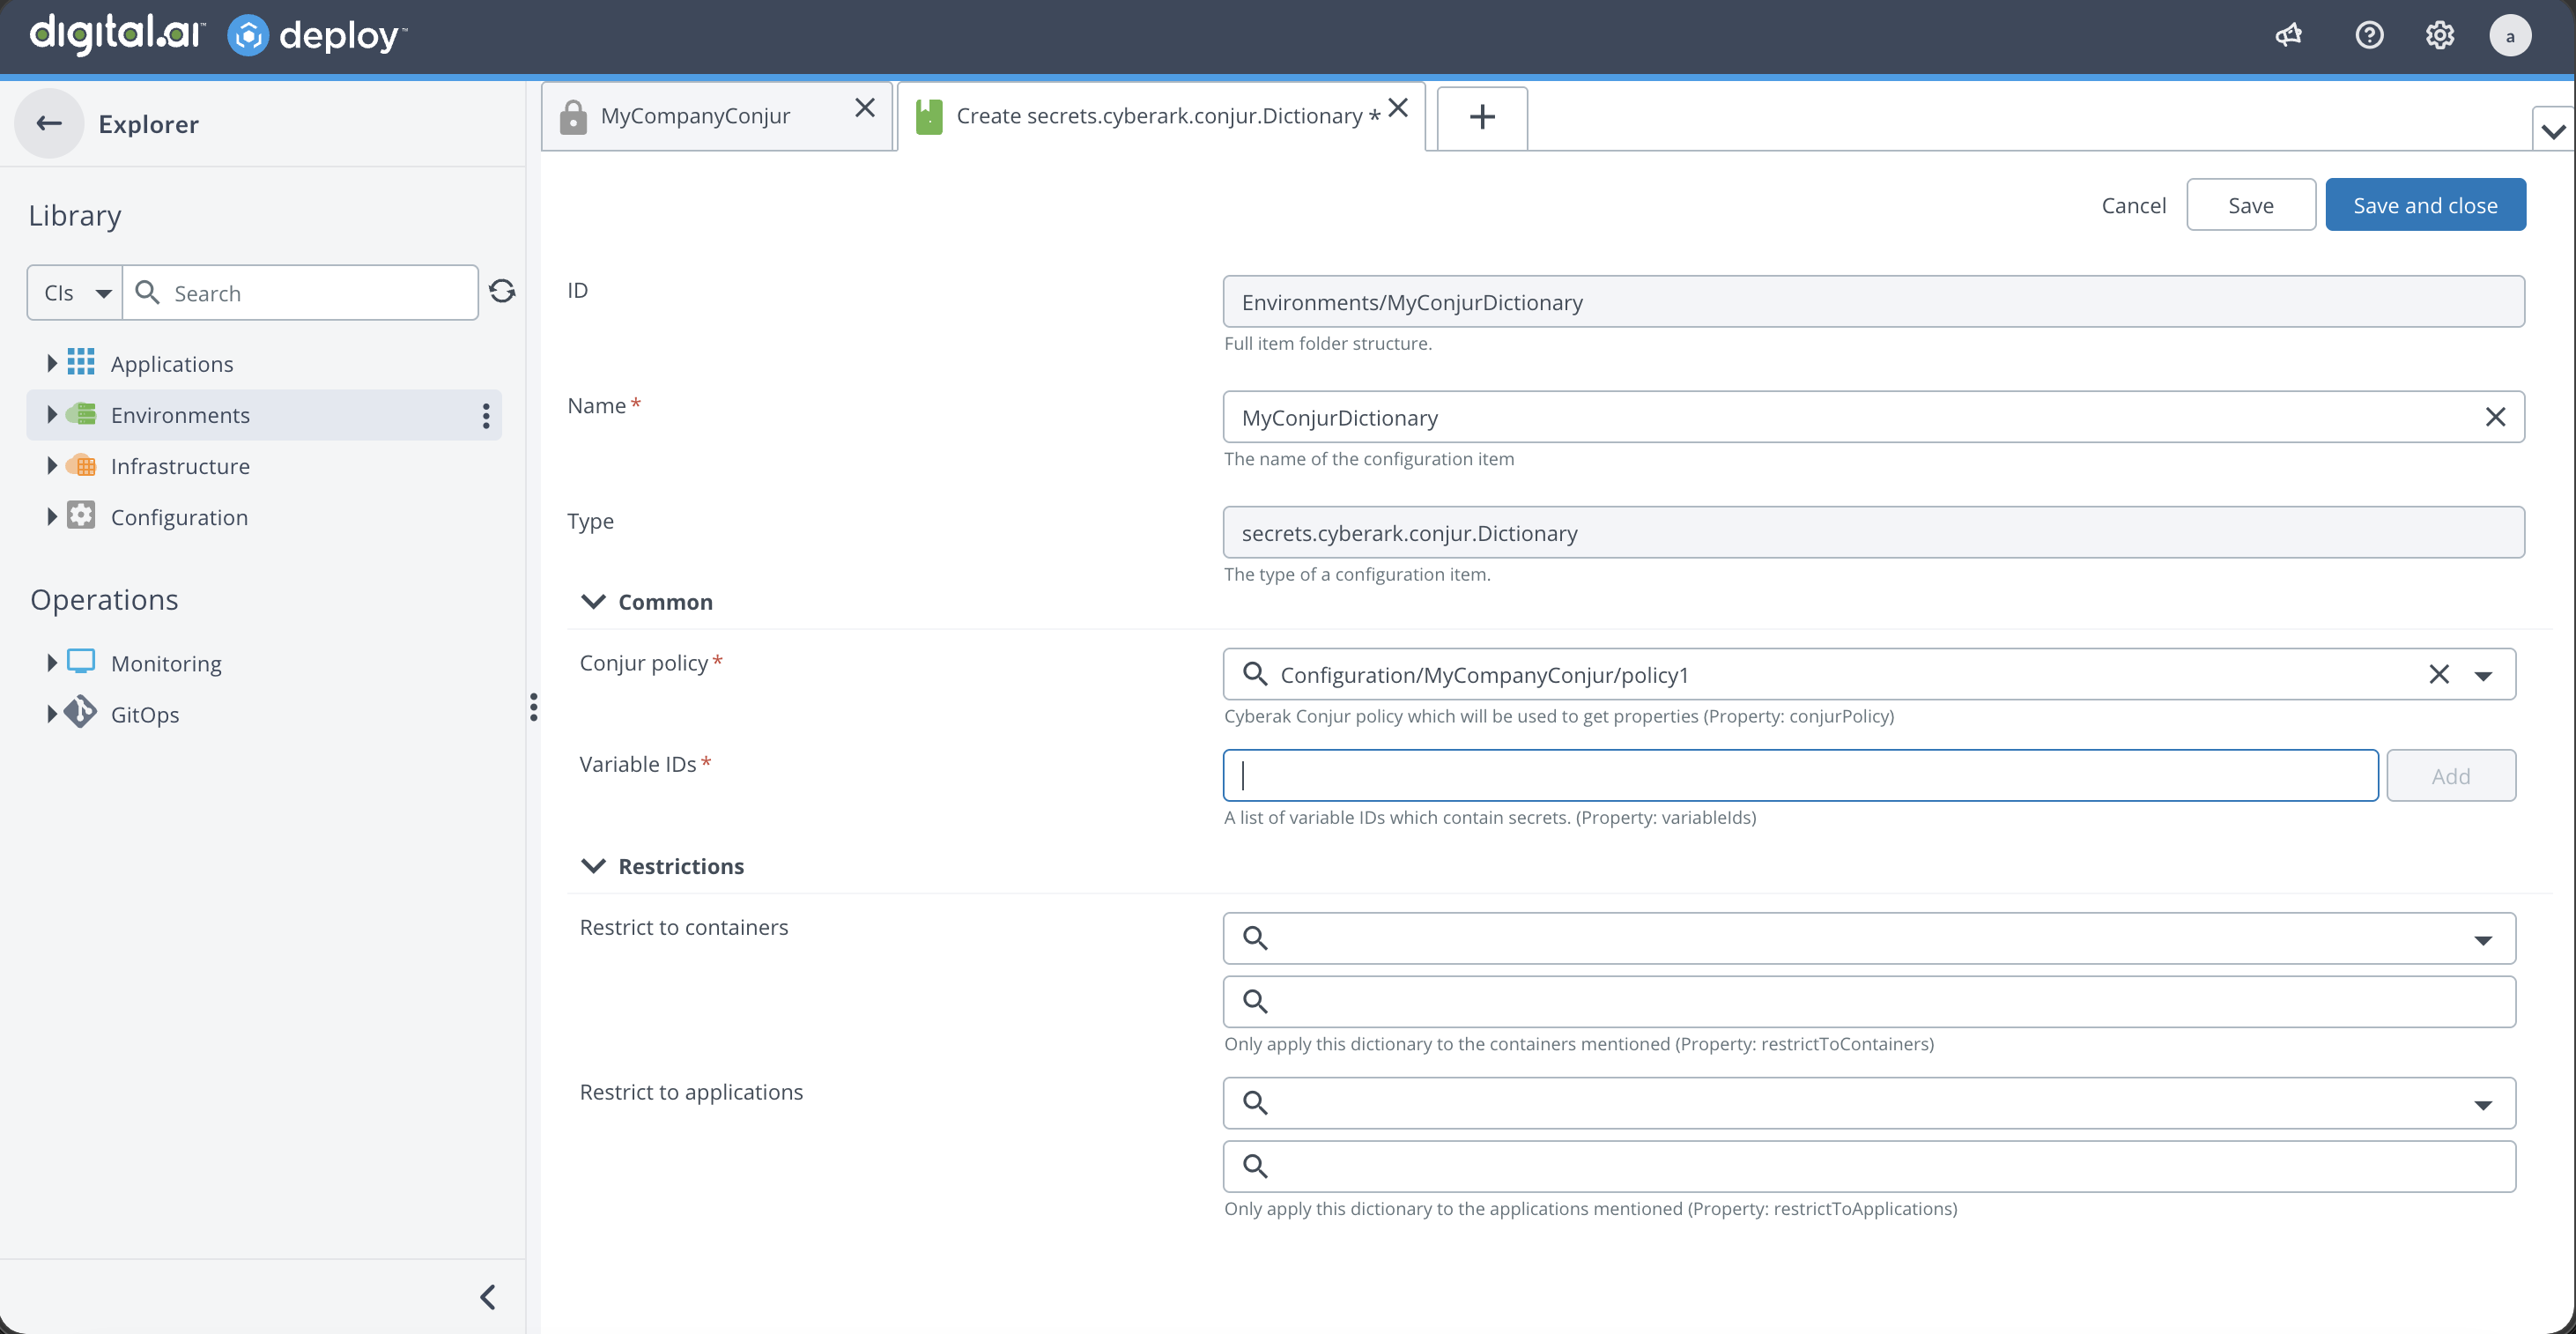
Task: Click the GitOps icon
Action: point(81,712)
